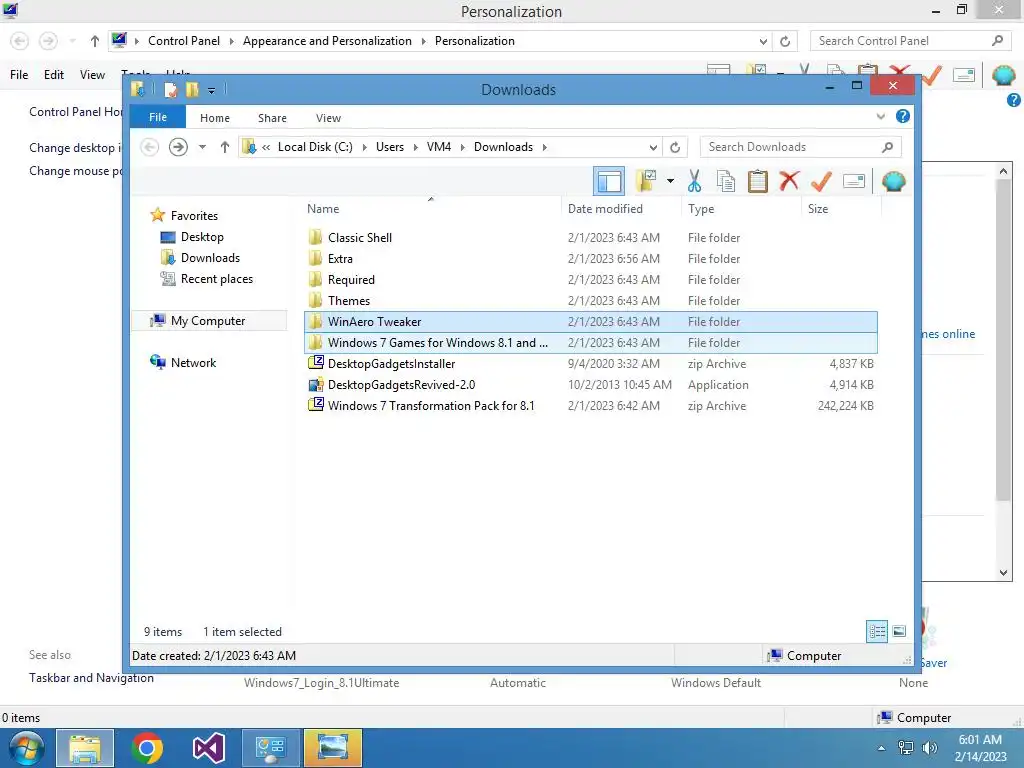This screenshot has width=1024, height=768.
Task: Click the Properties icon in quick access toolbar
Action: click(170, 89)
